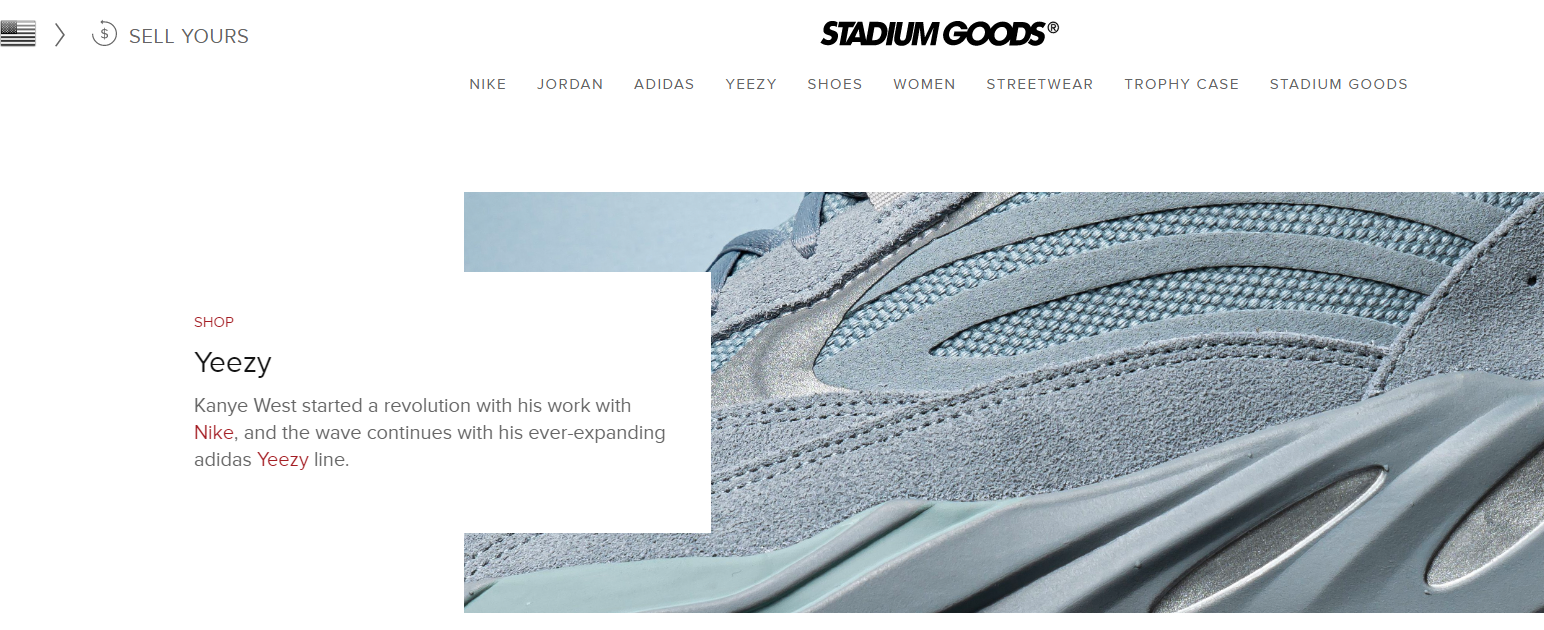The image size is (1544, 630).
Task: Click the Stadium Goods logo
Action: 939,34
